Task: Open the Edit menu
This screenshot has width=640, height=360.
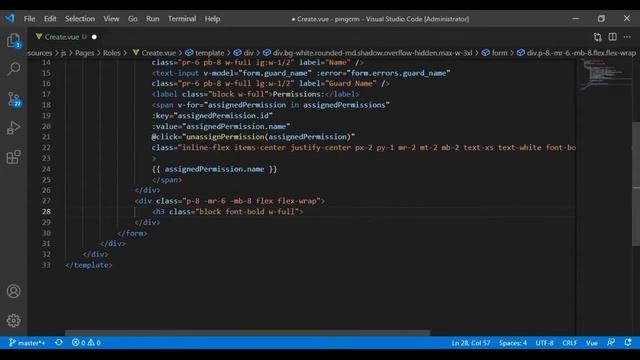Action: pyautogui.click(x=50, y=19)
